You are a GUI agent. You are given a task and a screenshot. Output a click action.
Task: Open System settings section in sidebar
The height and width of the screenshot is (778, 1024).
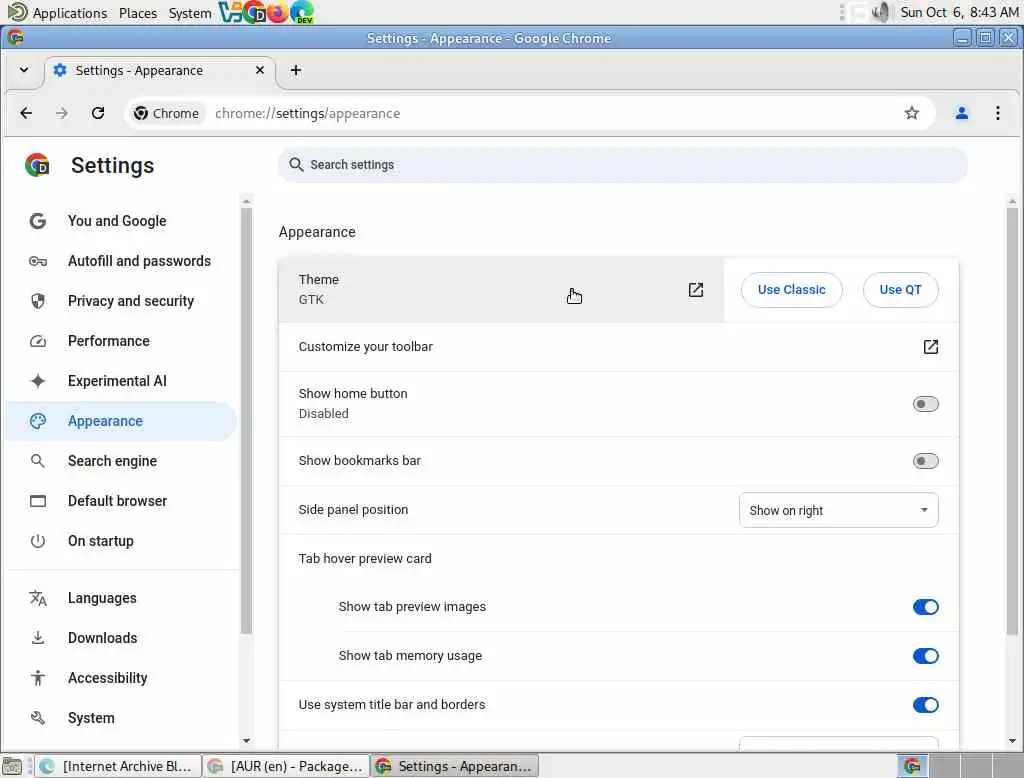tap(121, 718)
